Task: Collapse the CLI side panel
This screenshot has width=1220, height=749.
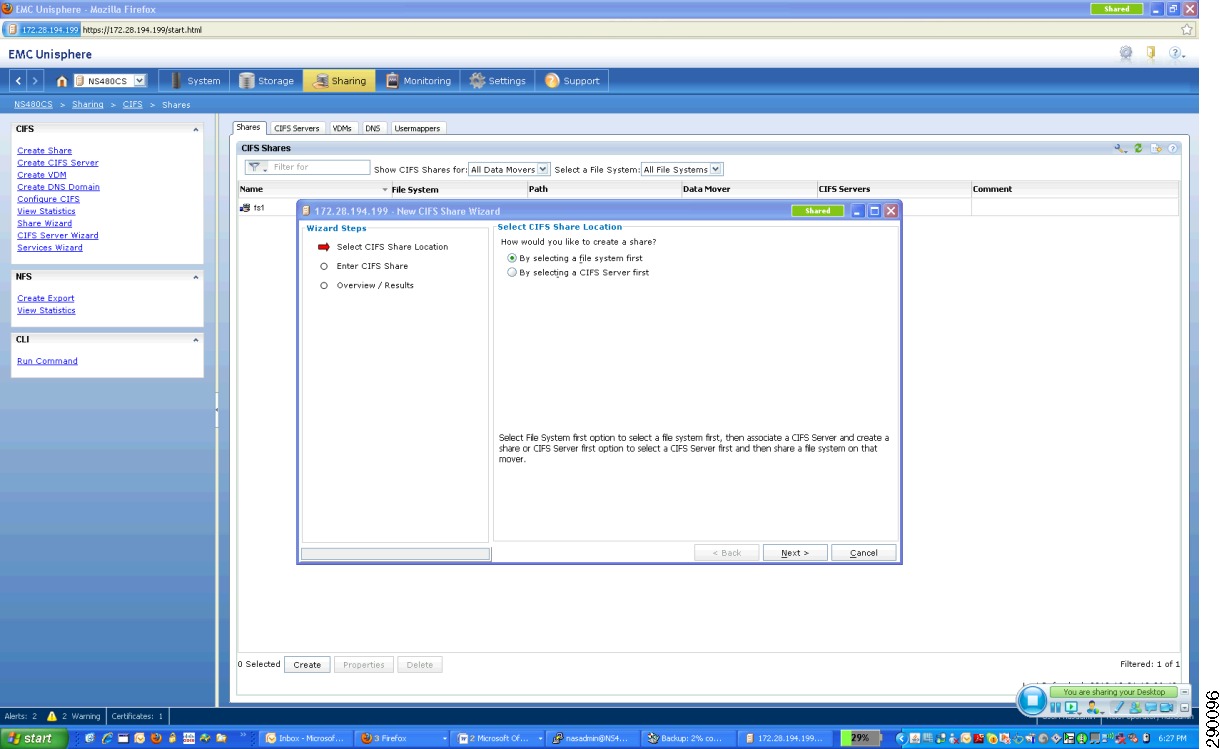Action: [x=195, y=340]
